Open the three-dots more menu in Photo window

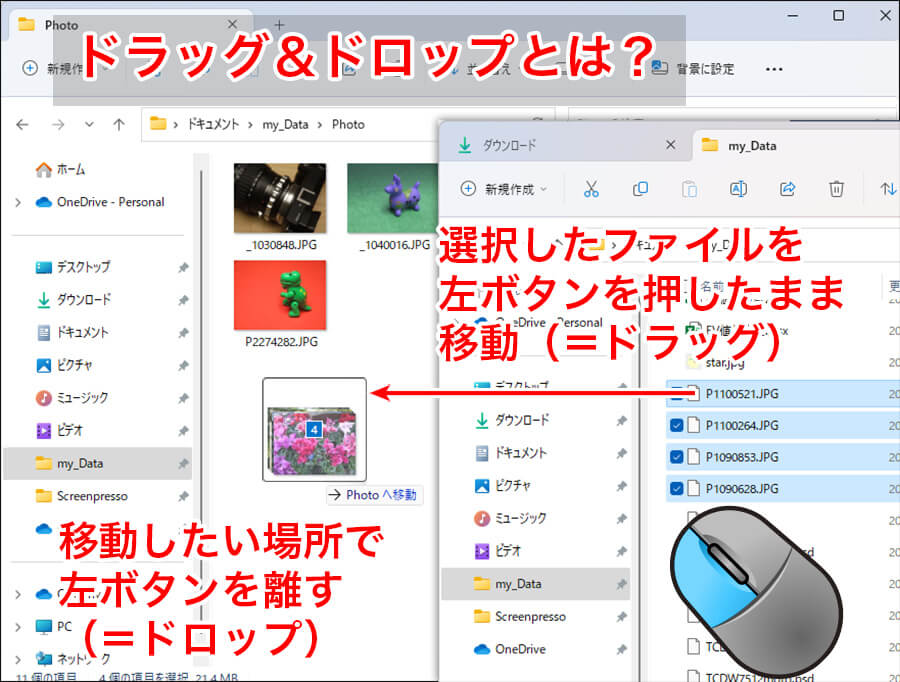[x=774, y=69]
